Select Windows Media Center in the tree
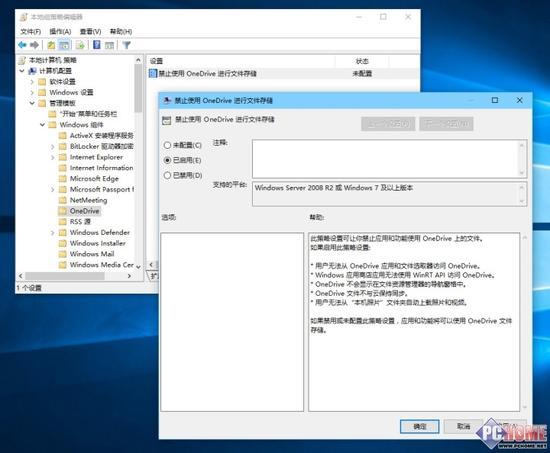Image resolution: width=550 pixels, height=453 pixels. point(101,265)
